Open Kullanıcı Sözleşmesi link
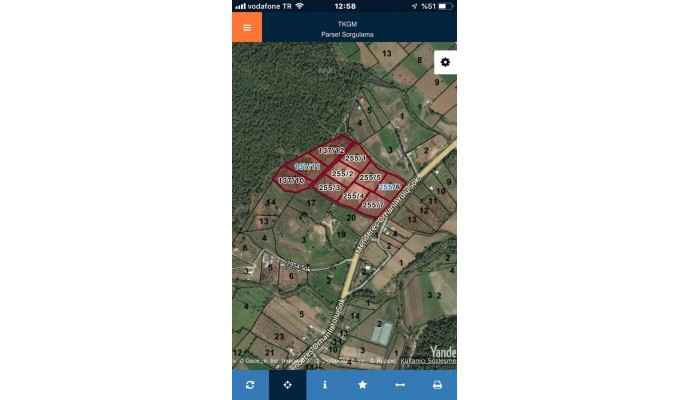This screenshot has height=400, width=690. pos(428,361)
